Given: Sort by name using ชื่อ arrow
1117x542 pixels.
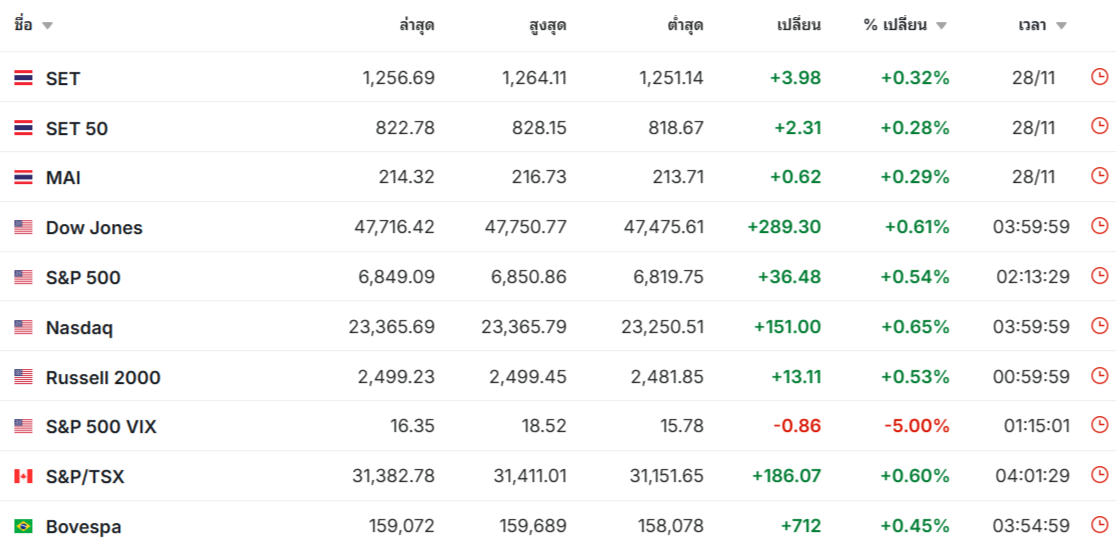Looking at the screenshot, I should click(x=48, y=26).
